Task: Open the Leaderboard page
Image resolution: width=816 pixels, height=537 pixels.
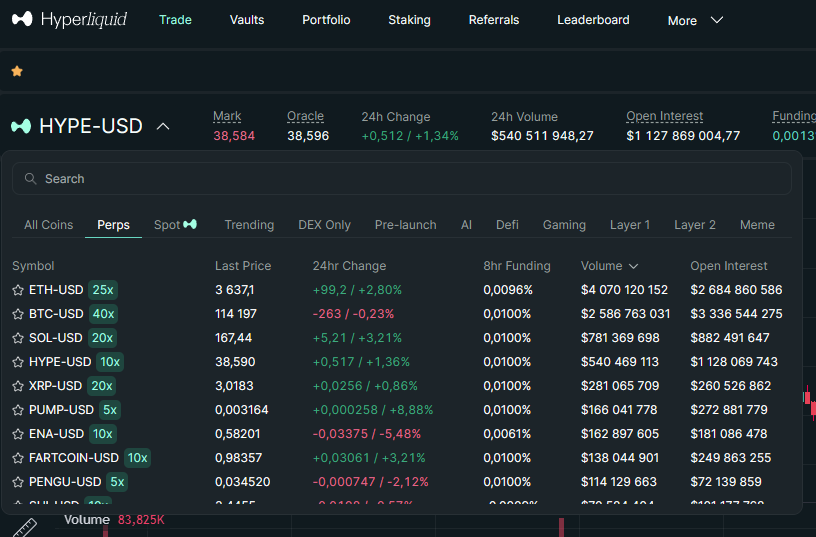Action: pos(593,20)
